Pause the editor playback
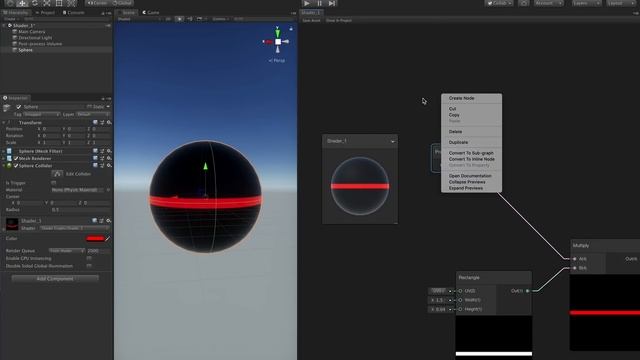The width and height of the screenshot is (640, 360). 320,3
